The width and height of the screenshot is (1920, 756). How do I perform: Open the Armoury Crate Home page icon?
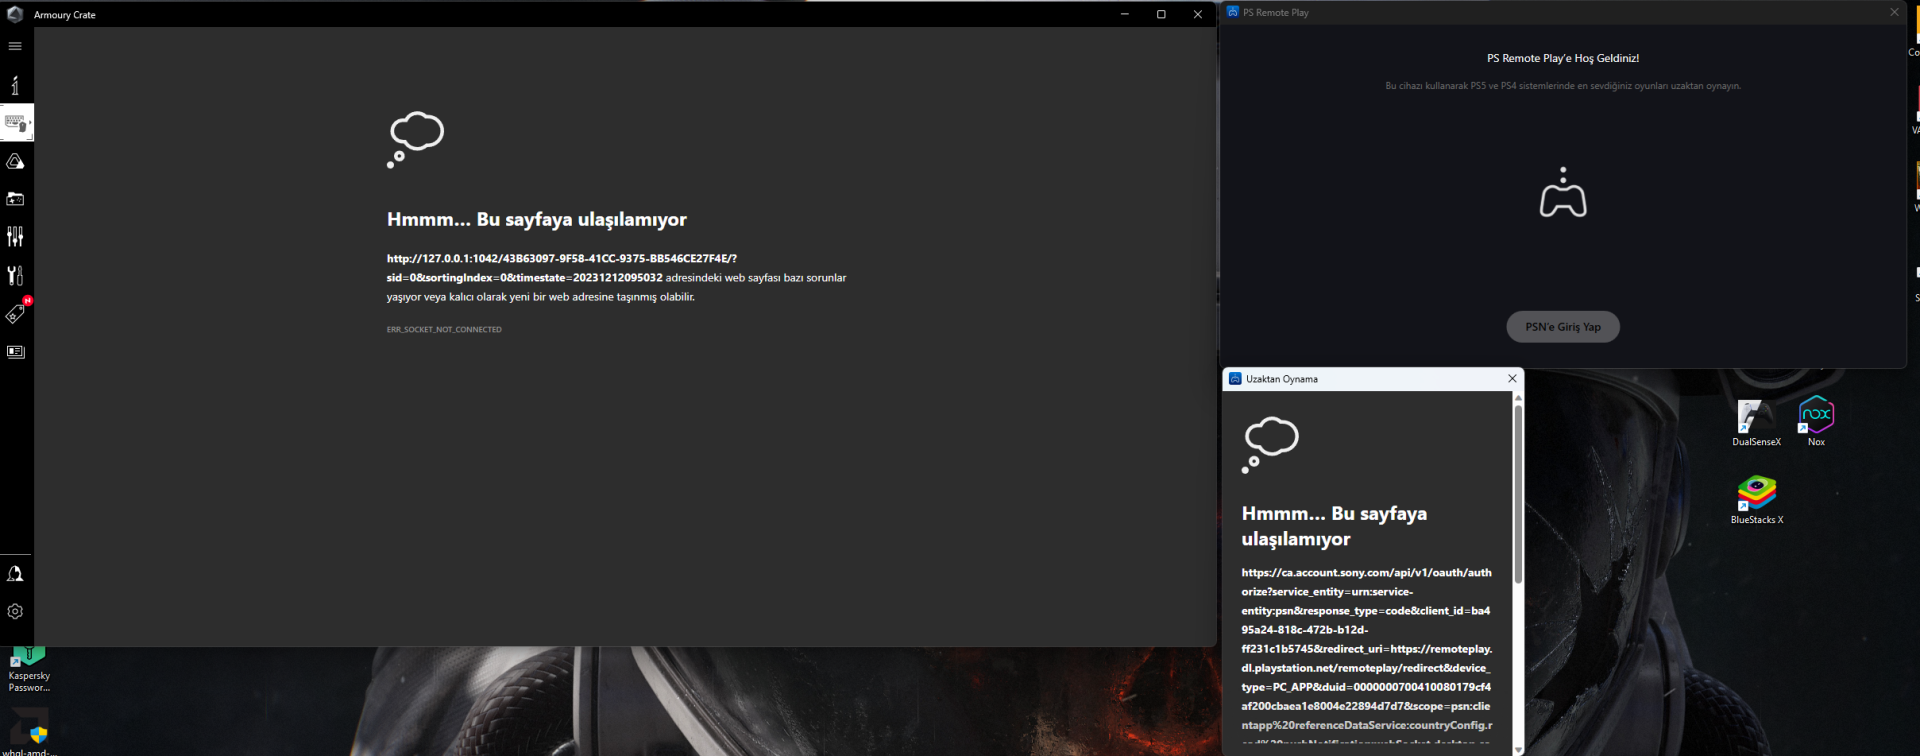15,85
